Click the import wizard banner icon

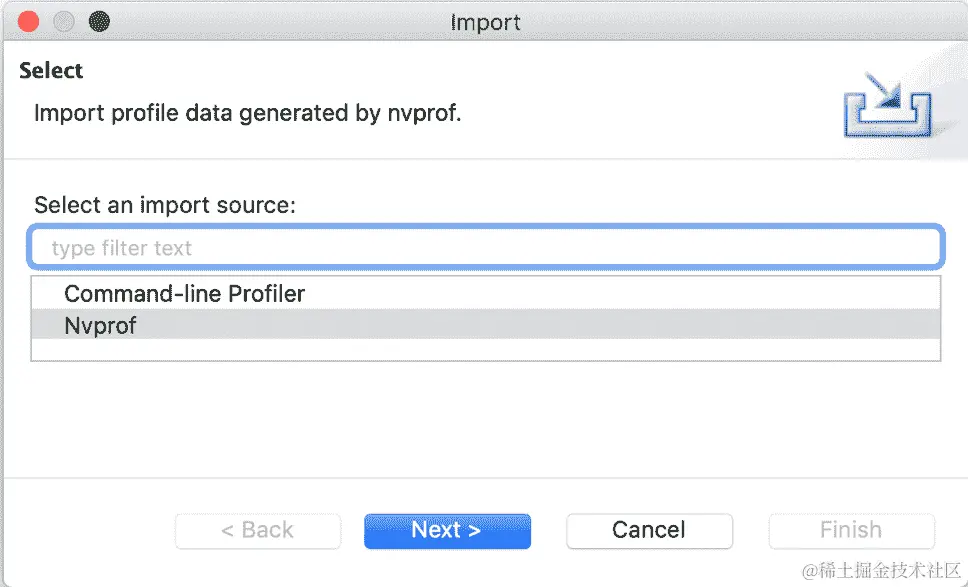(888, 107)
